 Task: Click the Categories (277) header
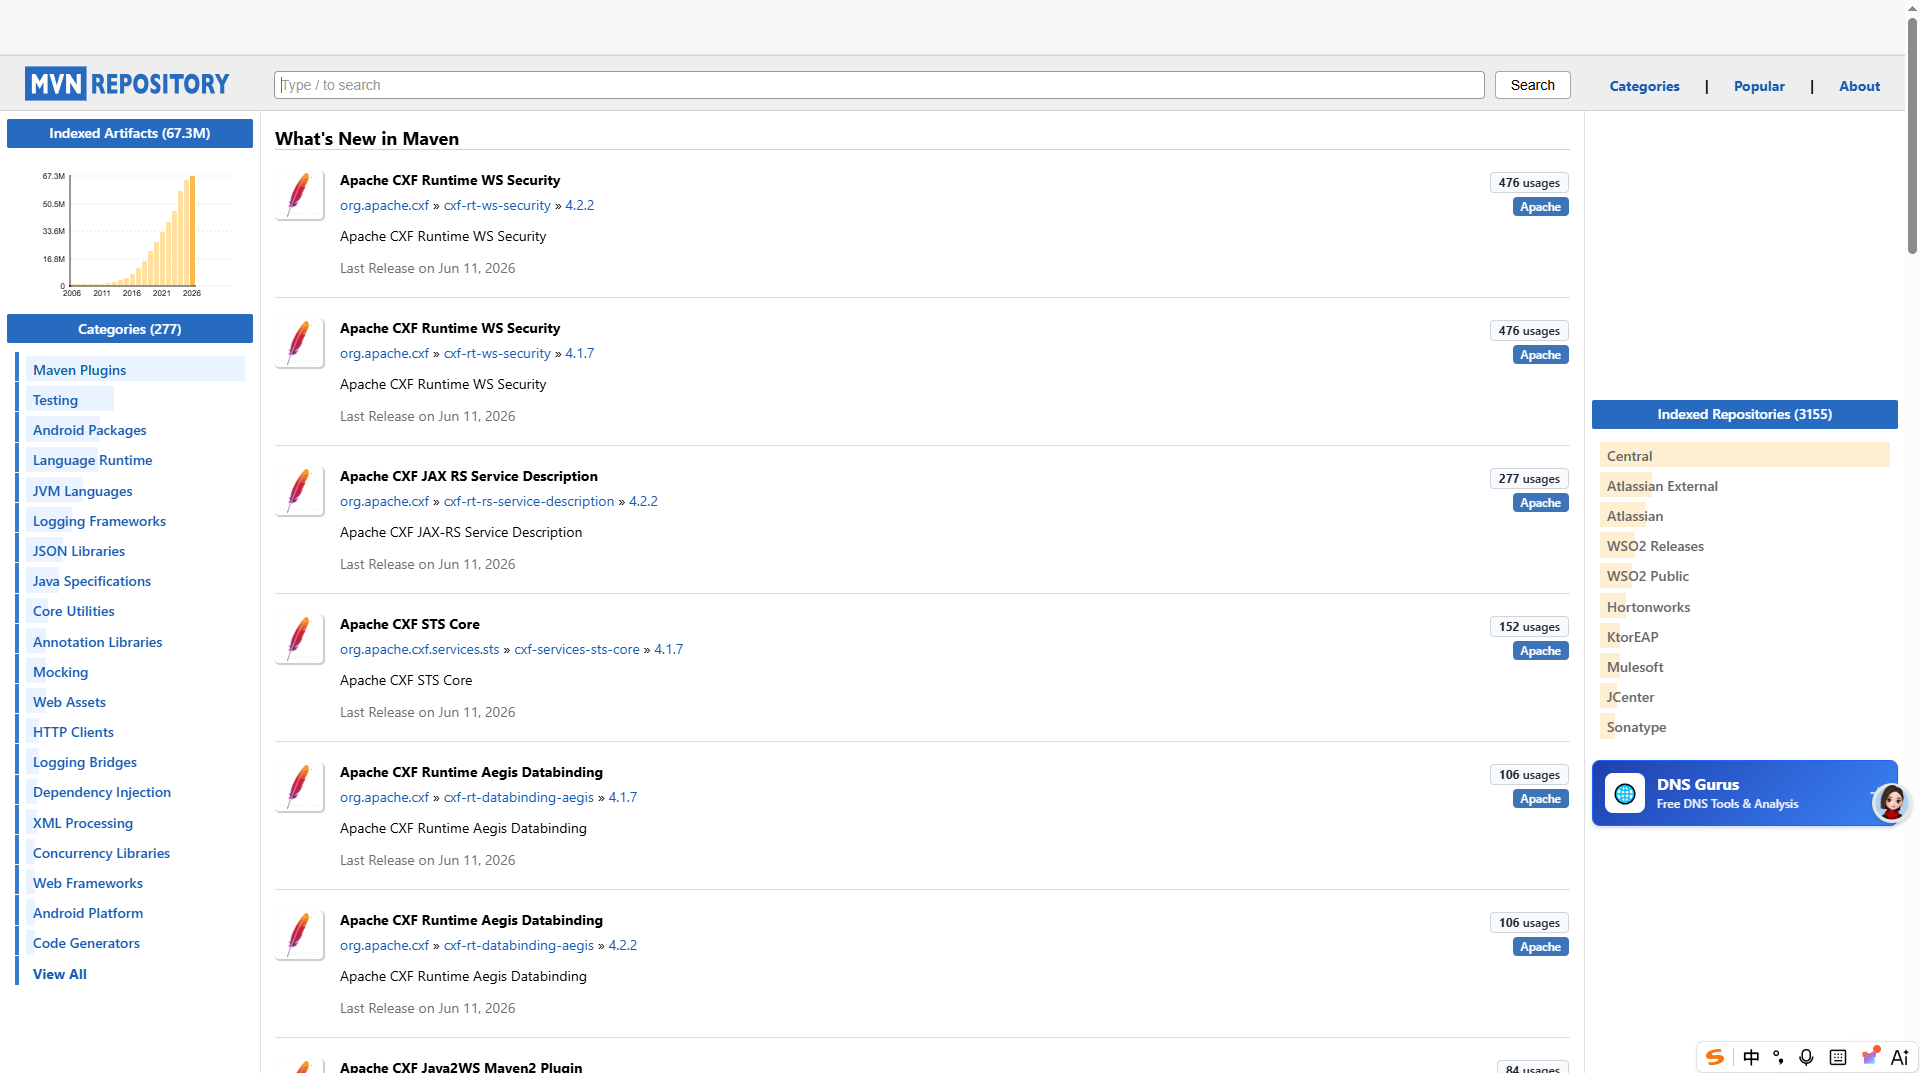point(130,329)
